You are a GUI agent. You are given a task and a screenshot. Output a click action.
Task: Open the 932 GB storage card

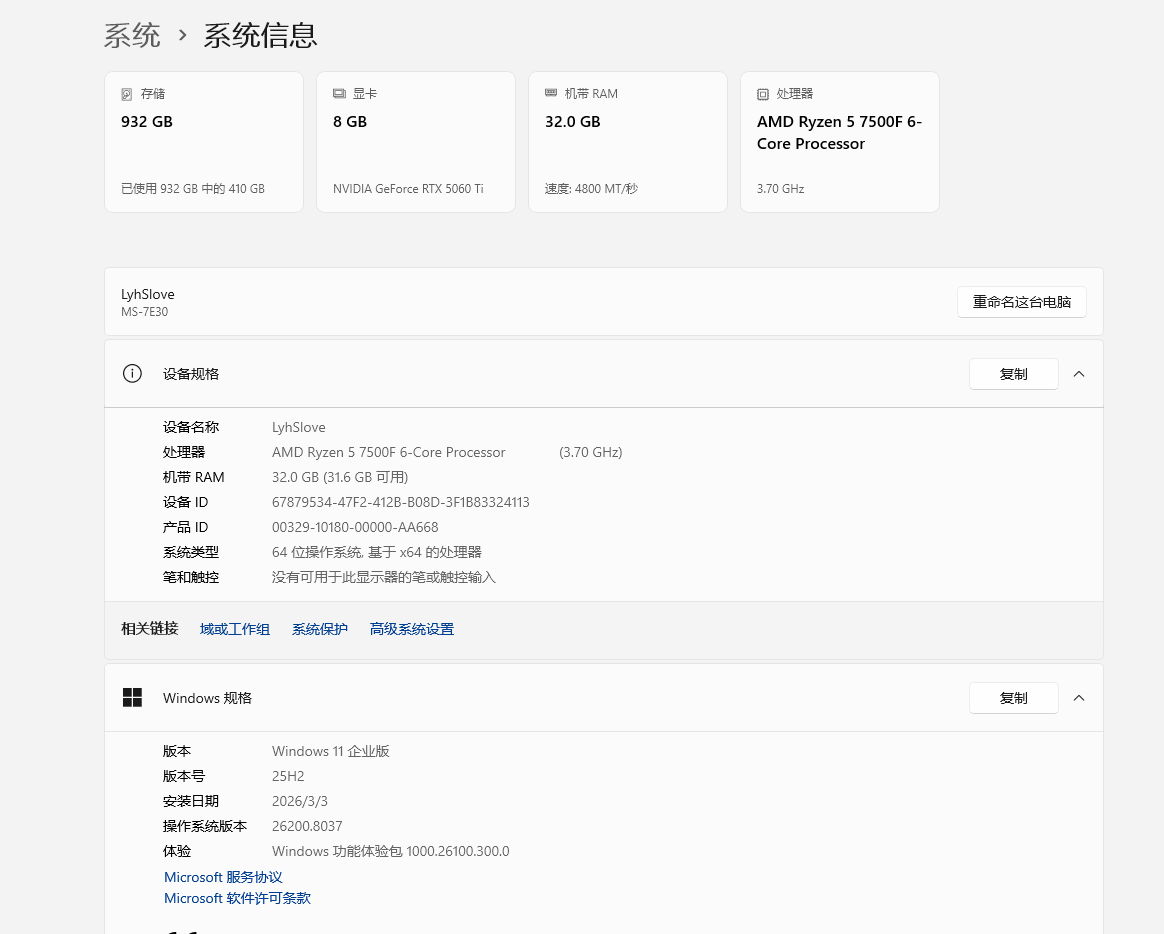204,142
